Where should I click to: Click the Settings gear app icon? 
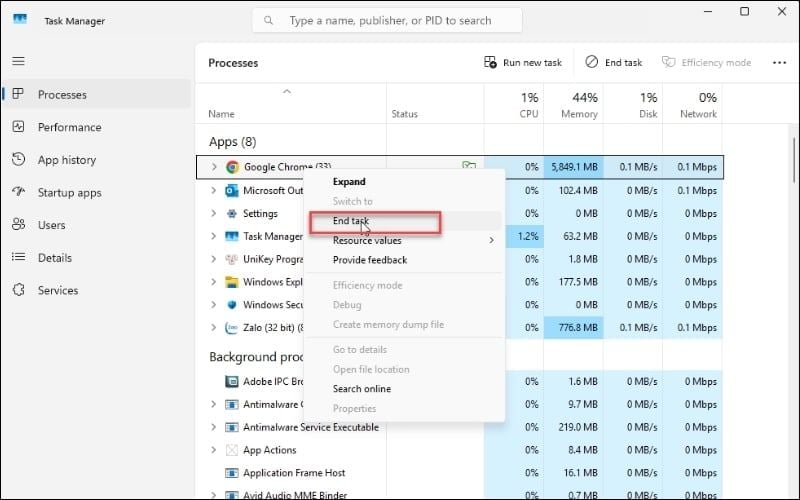point(232,213)
